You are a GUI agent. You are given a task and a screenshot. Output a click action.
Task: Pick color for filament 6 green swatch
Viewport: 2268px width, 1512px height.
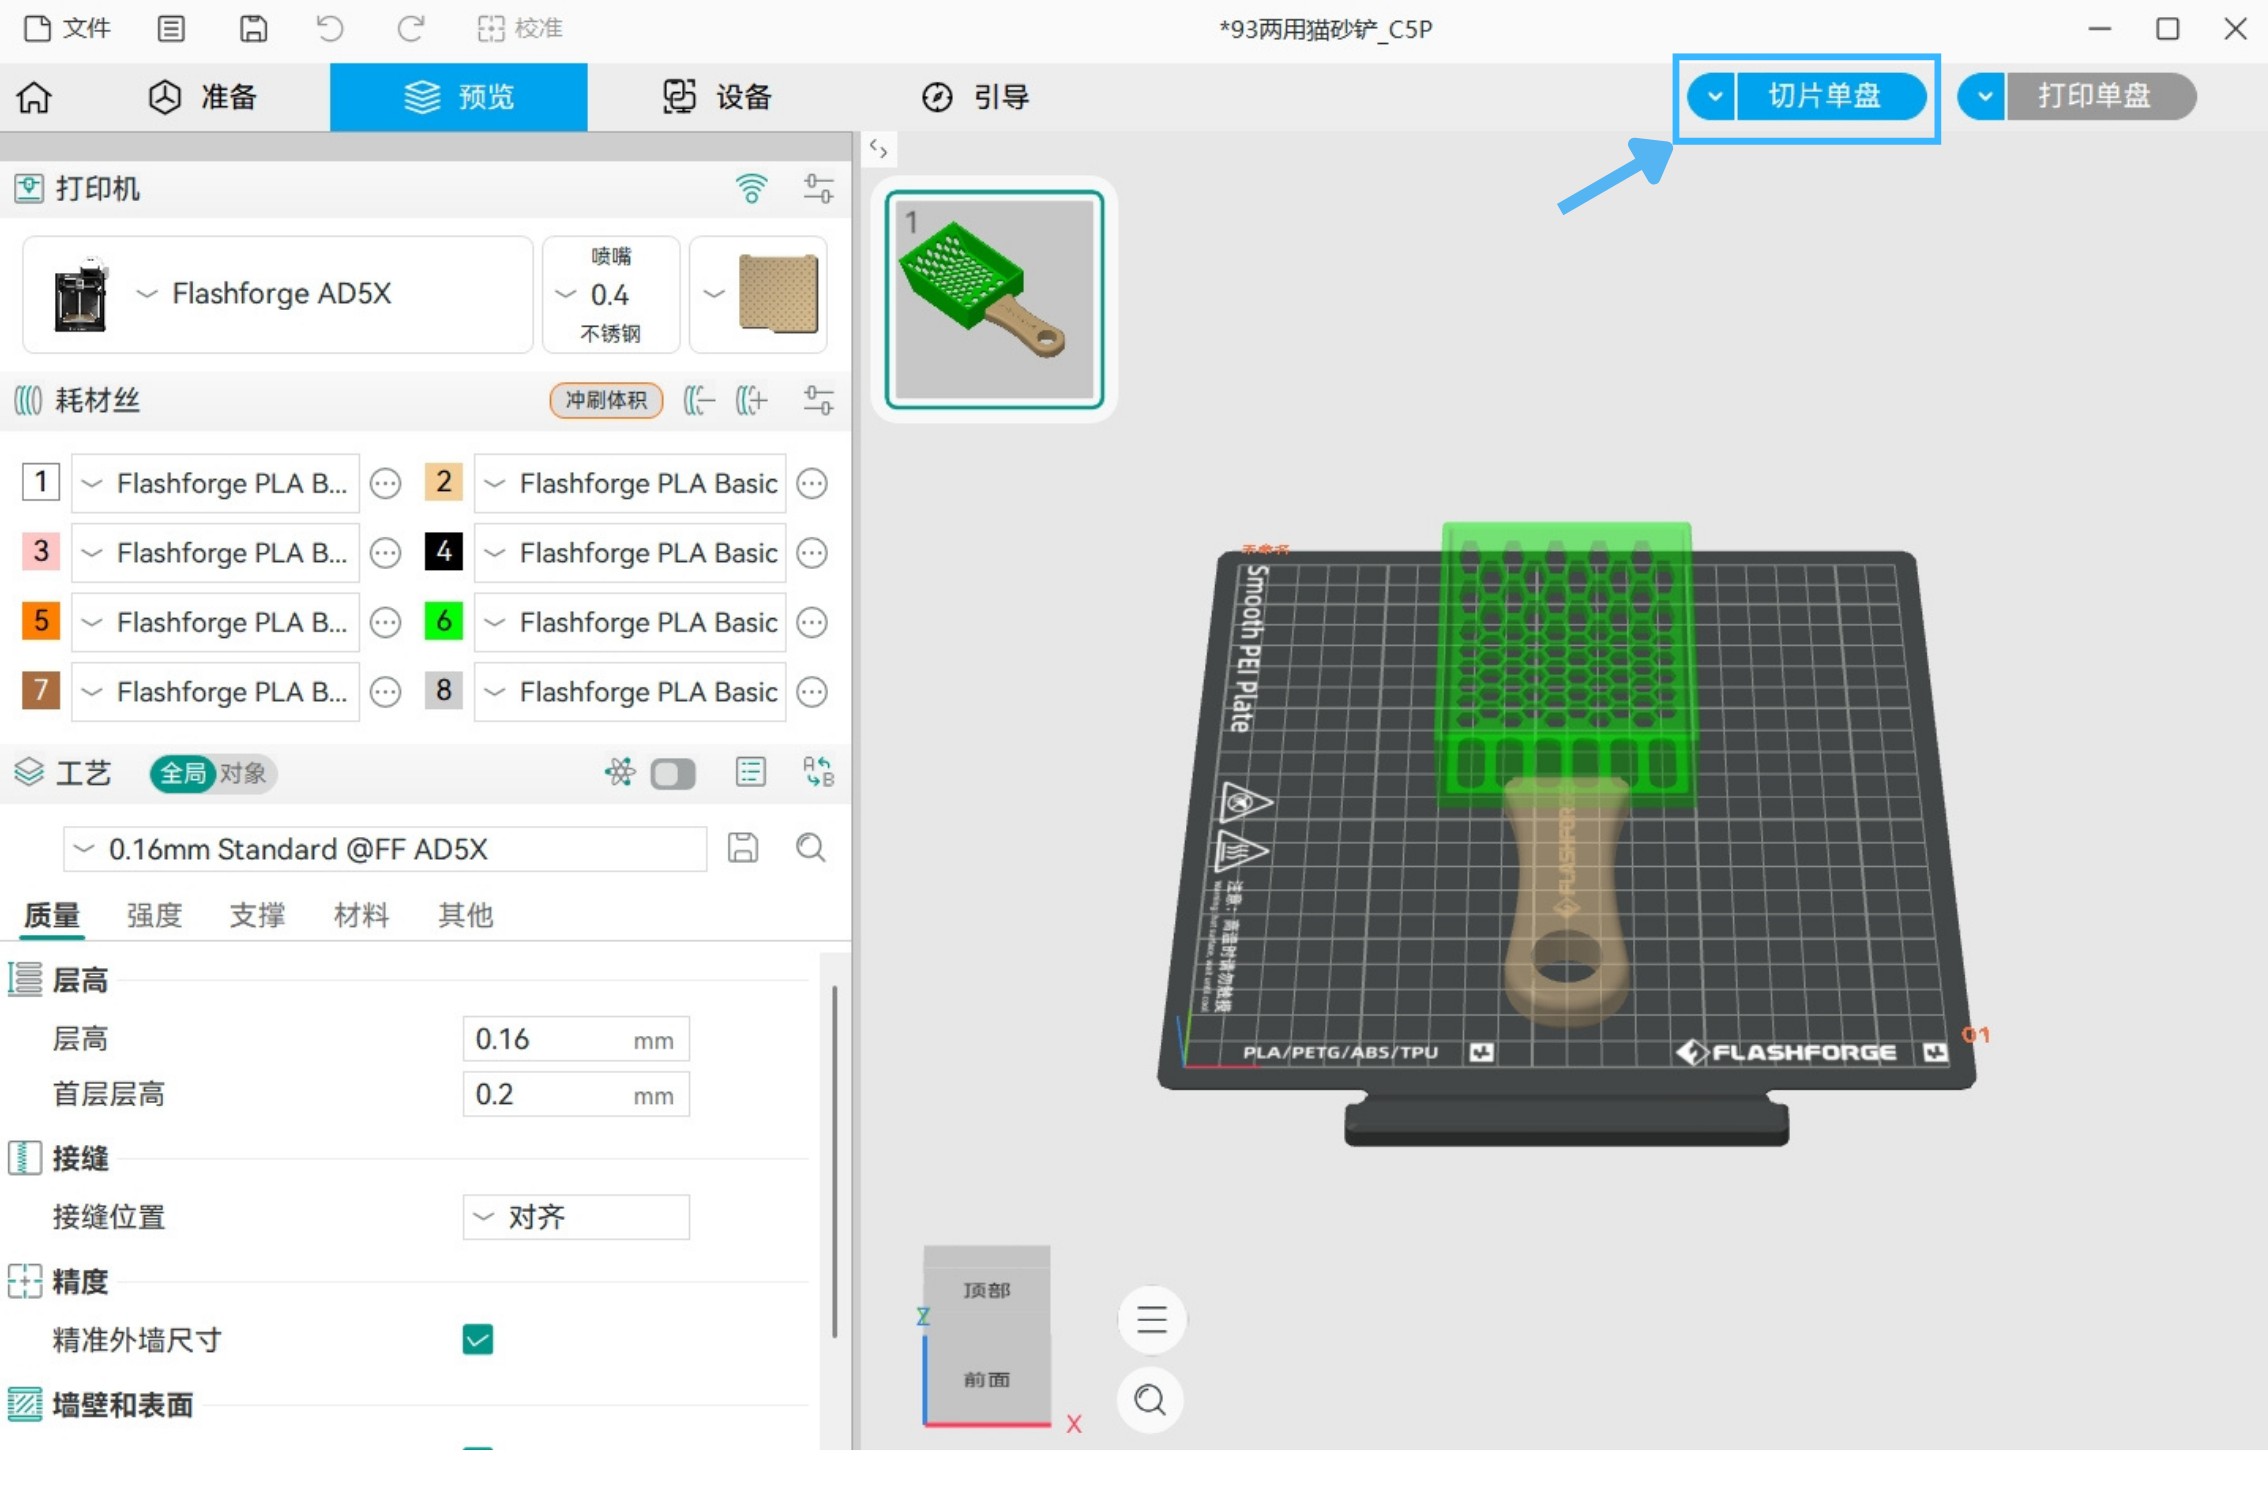[x=443, y=621]
